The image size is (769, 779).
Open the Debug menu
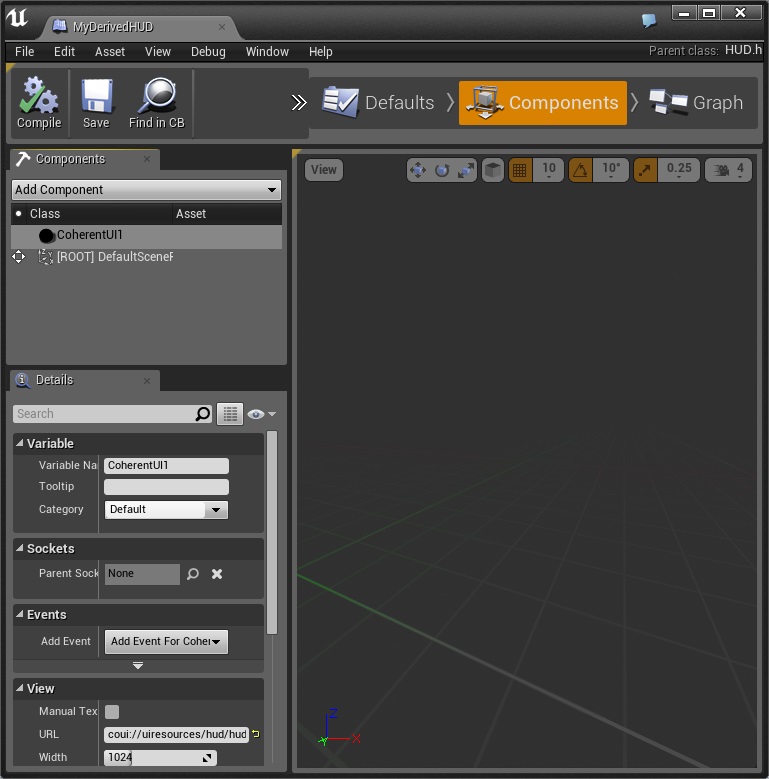208,52
